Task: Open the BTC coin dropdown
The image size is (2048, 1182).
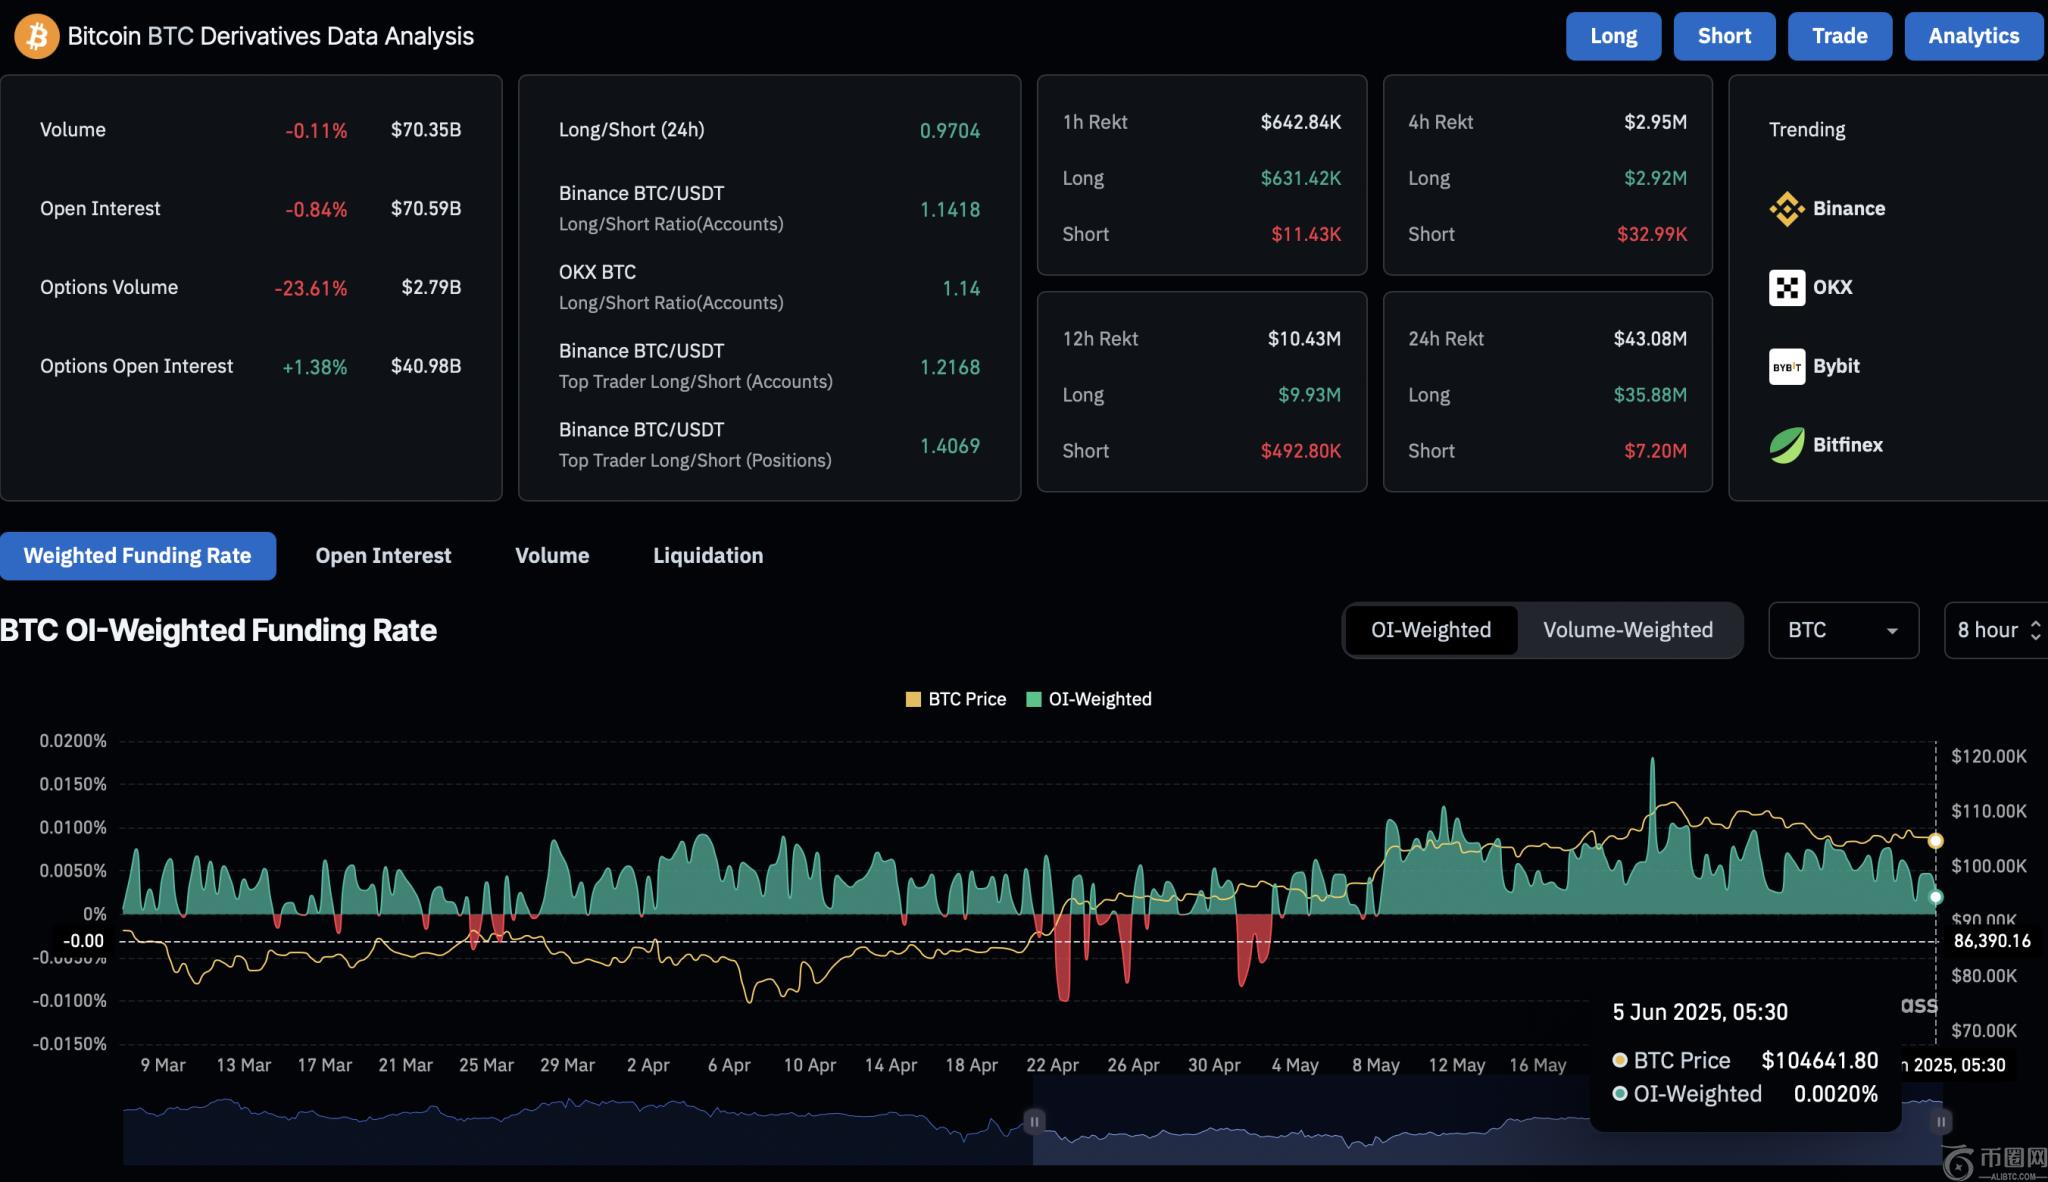Action: [x=1842, y=630]
